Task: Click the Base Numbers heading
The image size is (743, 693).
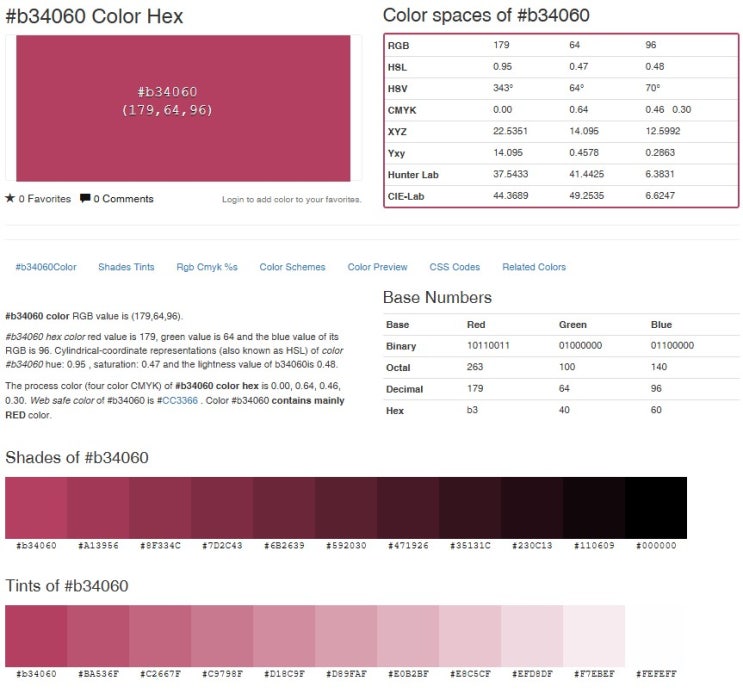Action: [437, 297]
